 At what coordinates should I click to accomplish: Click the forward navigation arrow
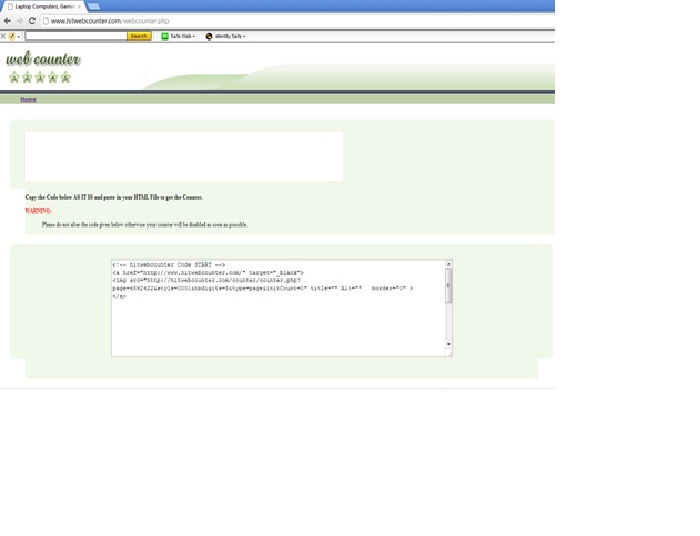(x=20, y=21)
